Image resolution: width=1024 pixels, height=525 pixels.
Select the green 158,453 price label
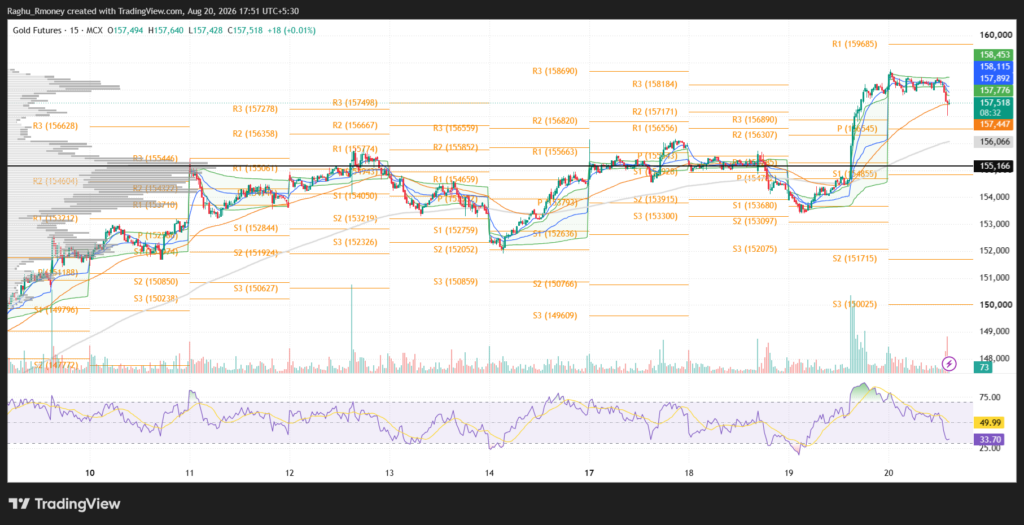(993, 55)
